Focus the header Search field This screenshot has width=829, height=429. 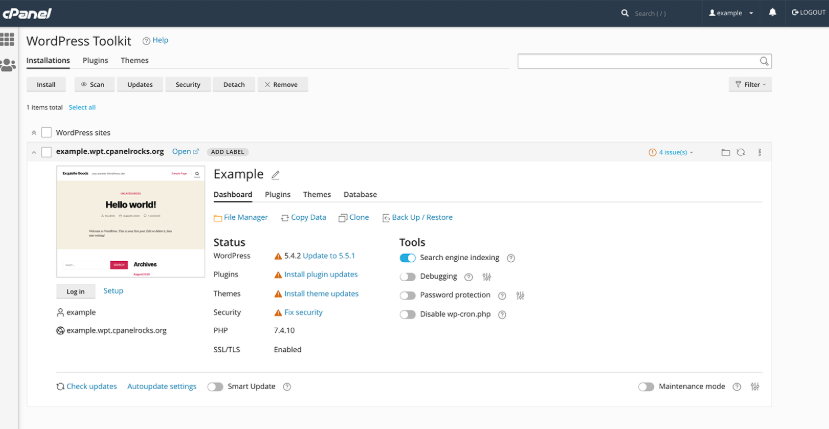pos(650,13)
